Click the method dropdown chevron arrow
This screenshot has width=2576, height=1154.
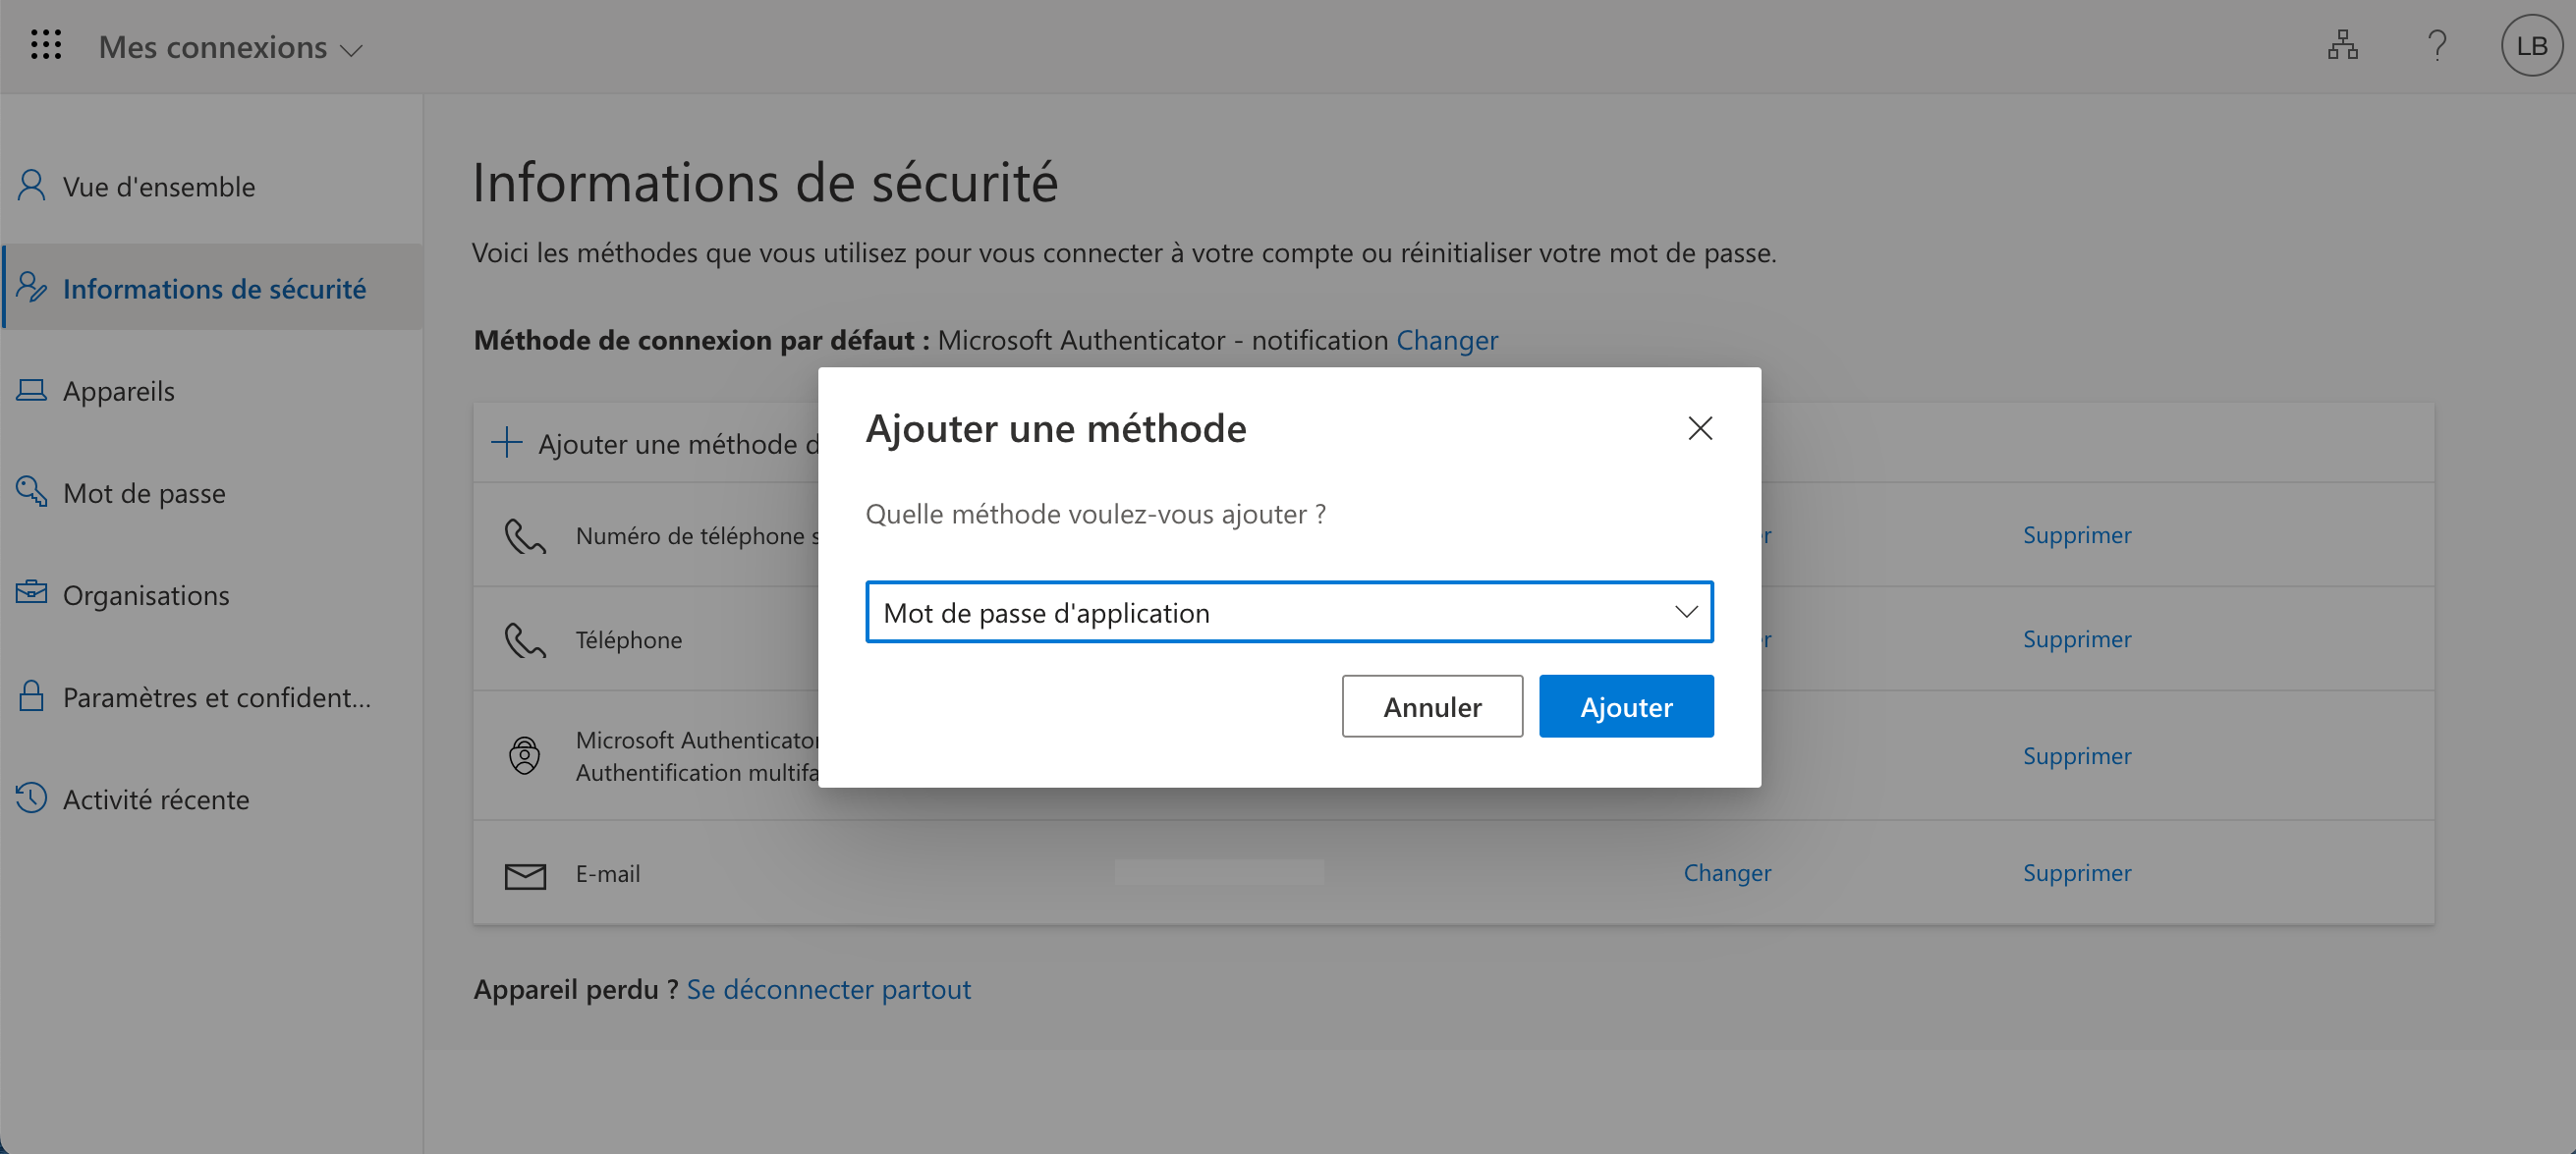[x=1686, y=612]
